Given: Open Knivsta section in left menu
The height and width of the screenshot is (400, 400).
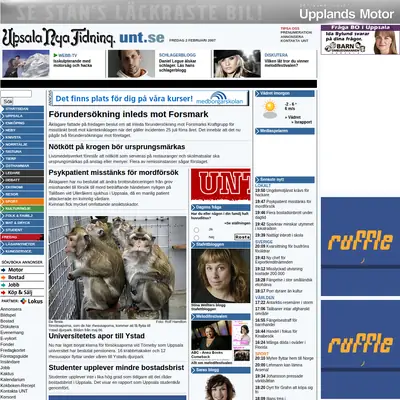Looking at the screenshot, I should [x=22, y=137].
